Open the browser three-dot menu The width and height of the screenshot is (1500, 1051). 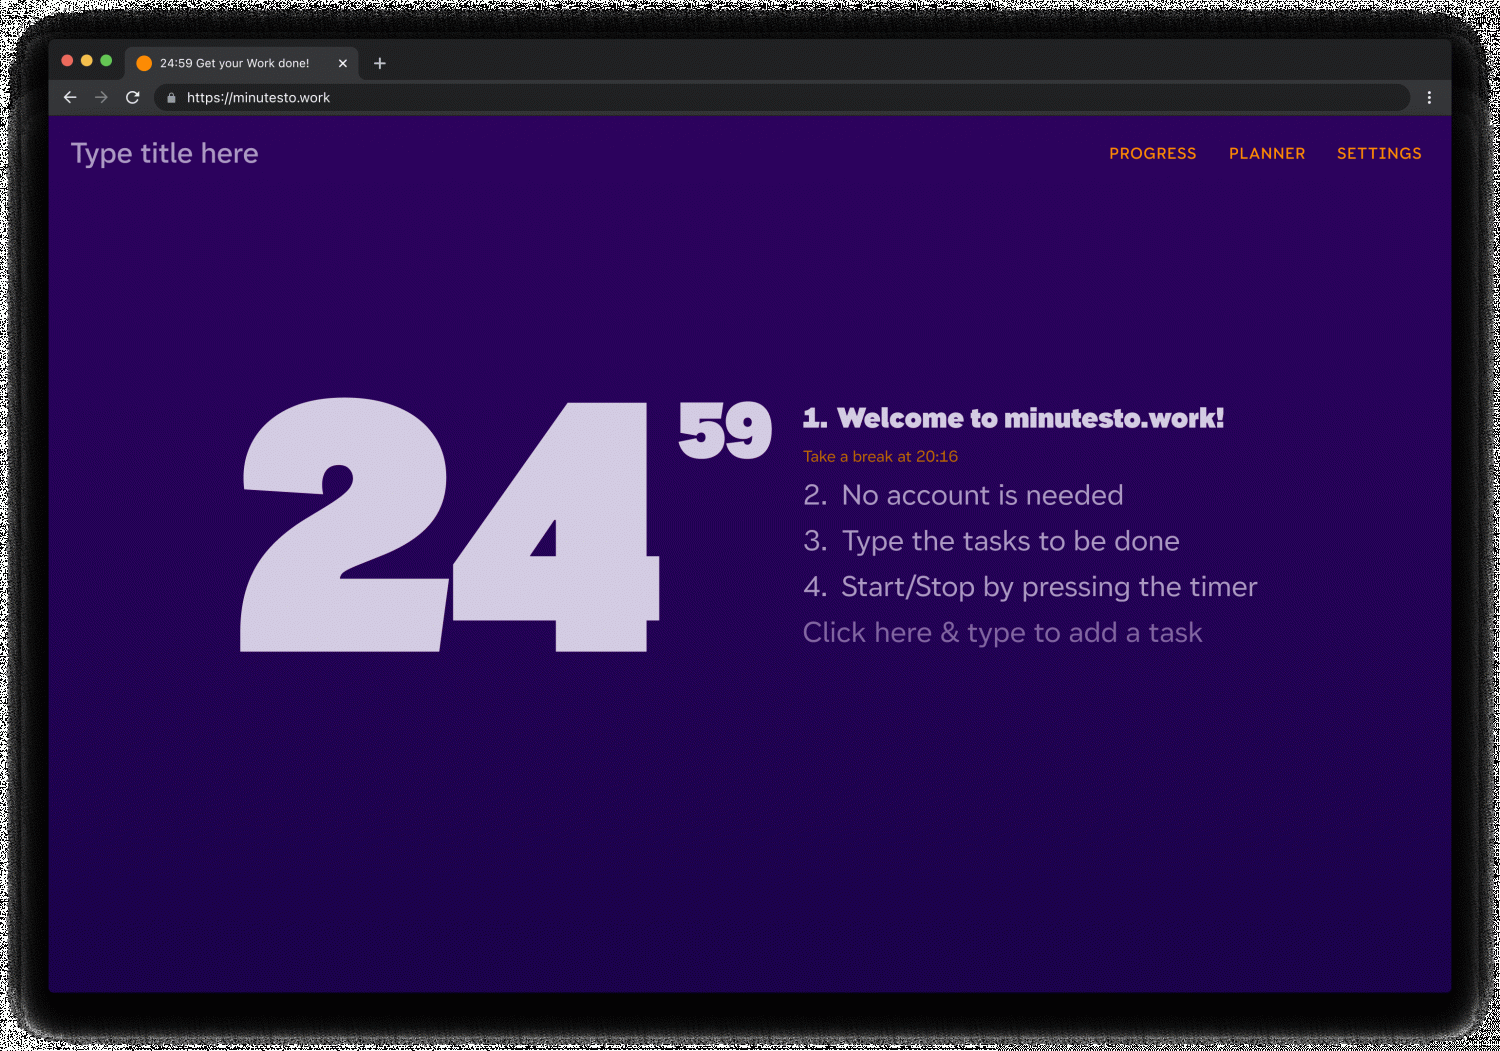point(1429,98)
